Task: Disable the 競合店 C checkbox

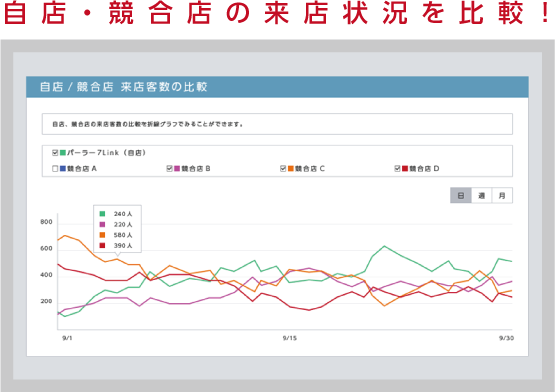Action: pyautogui.click(x=283, y=169)
